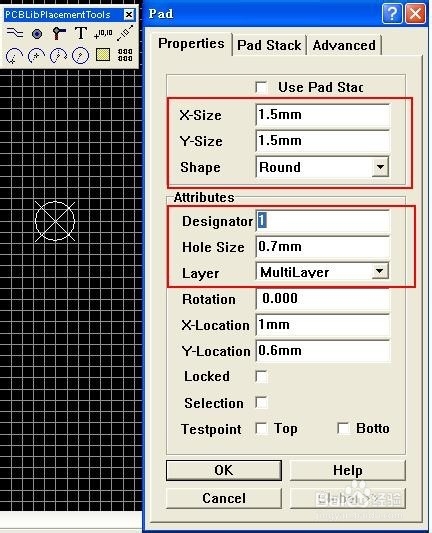The image size is (432, 533).
Task: Select the Place Fill rectangle tool
Action: (103, 55)
